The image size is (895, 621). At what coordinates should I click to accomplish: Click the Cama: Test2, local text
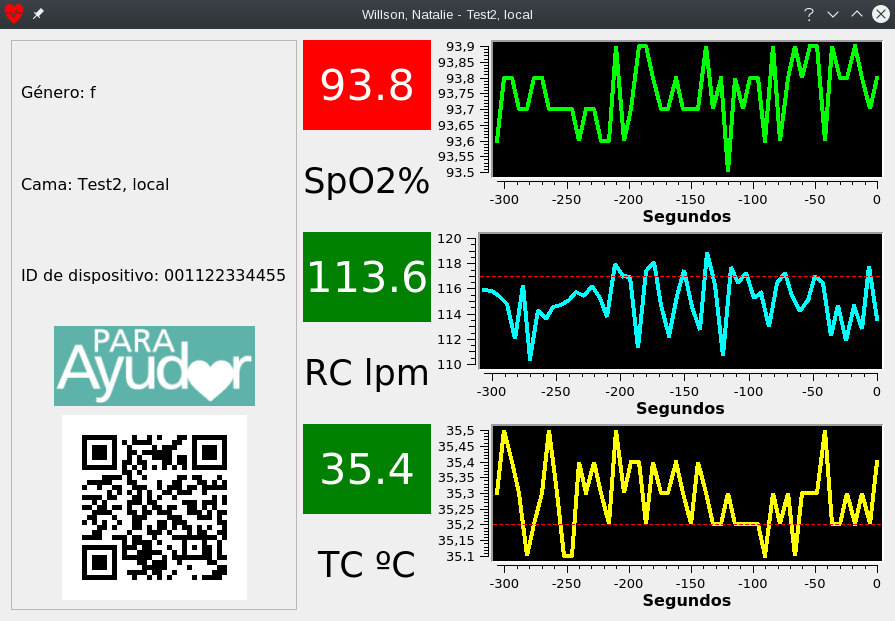(x=95, y=184)
